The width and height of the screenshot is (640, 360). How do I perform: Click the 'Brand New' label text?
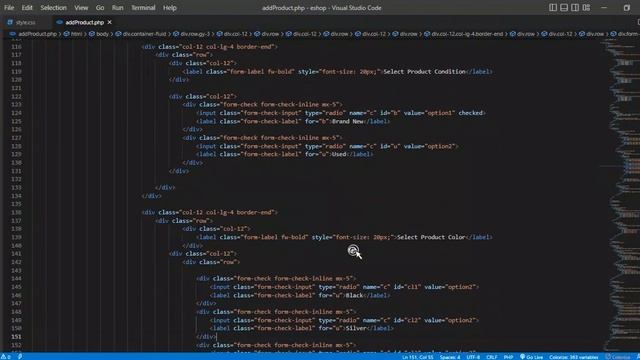click(348, 121)
